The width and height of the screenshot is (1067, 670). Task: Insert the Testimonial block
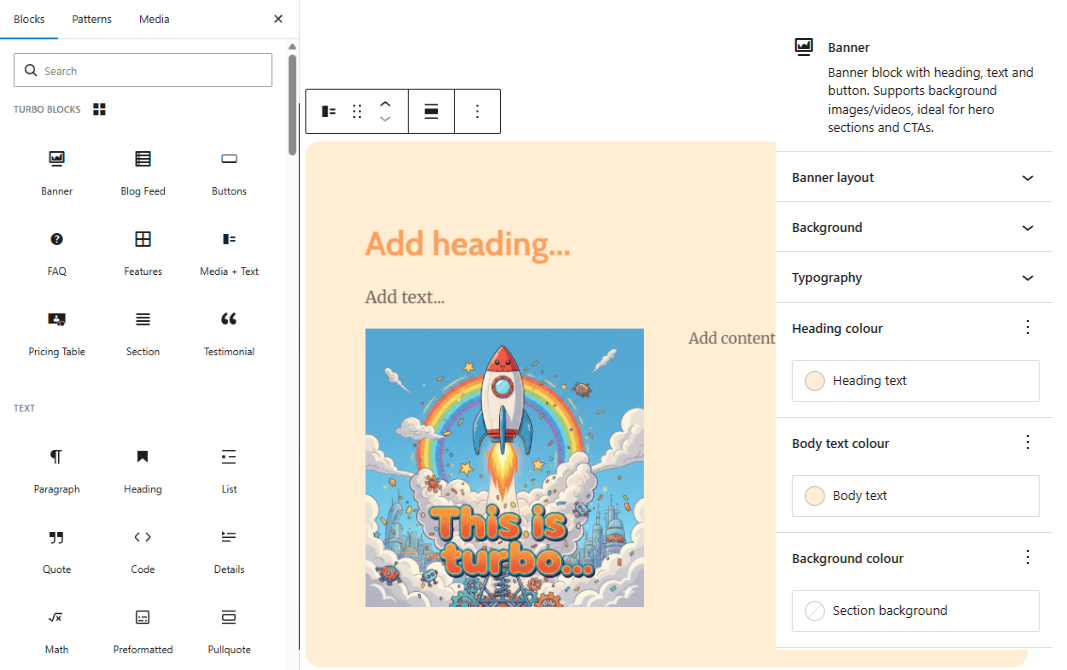pyautogui.click(x=229, y=334)
